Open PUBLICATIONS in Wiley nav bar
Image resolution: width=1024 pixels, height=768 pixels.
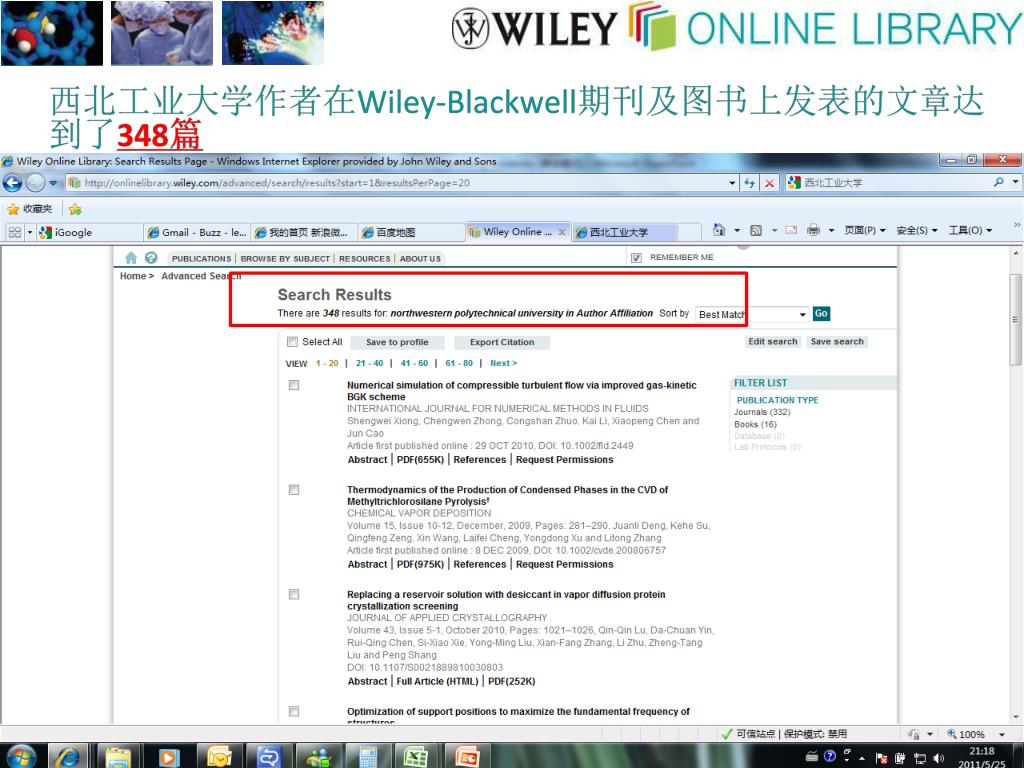point(201,259)
